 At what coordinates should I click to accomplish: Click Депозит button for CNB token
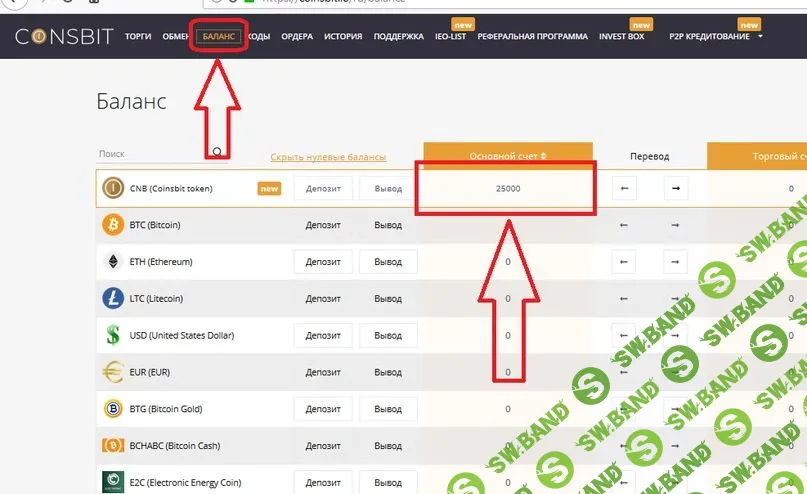(x=323, y=188)
